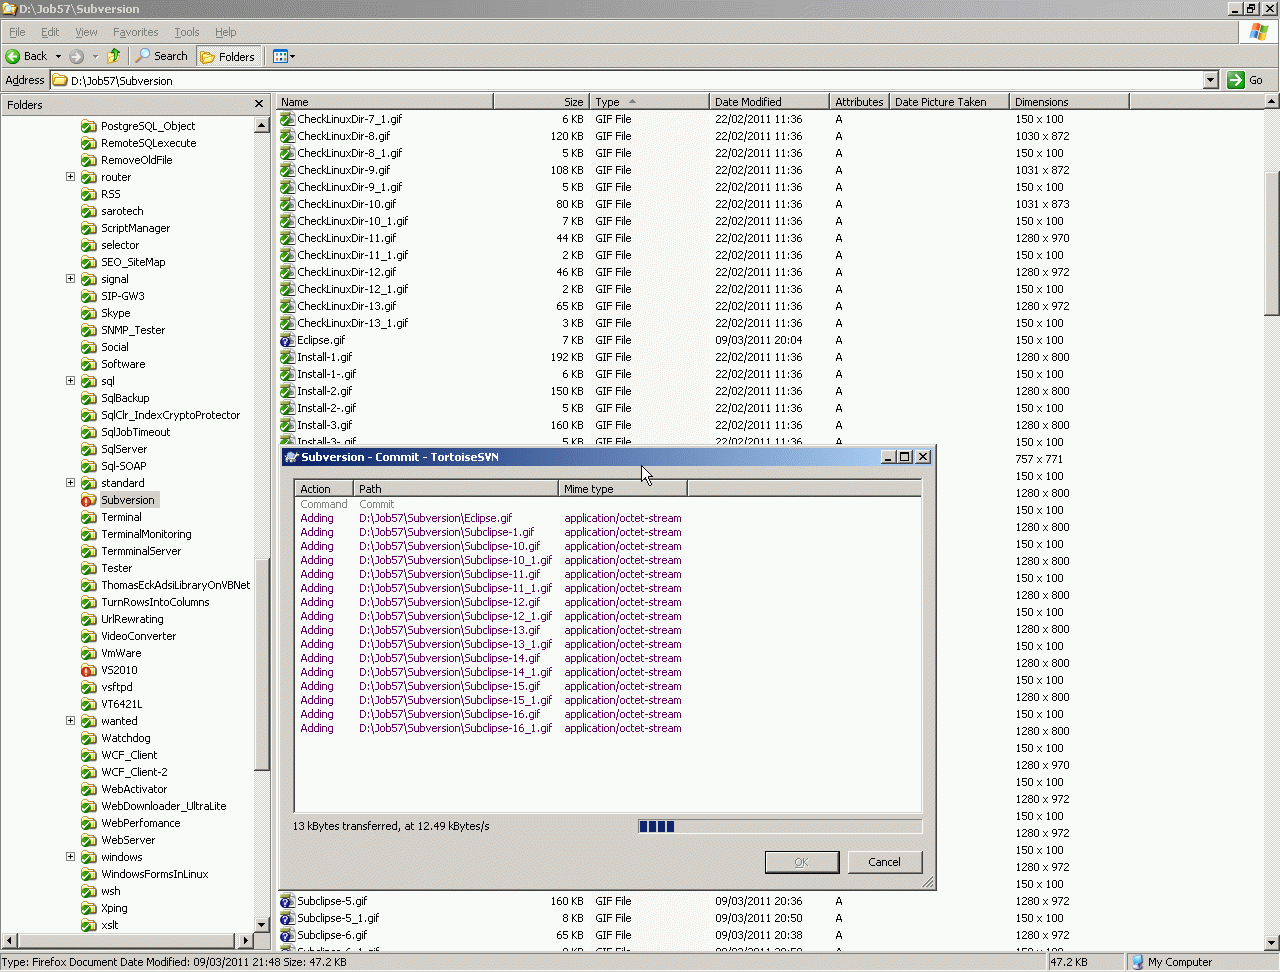Click the Install-1.gif file icon
The height and width of the screenshot is (972, 1280).
point(287,357)
